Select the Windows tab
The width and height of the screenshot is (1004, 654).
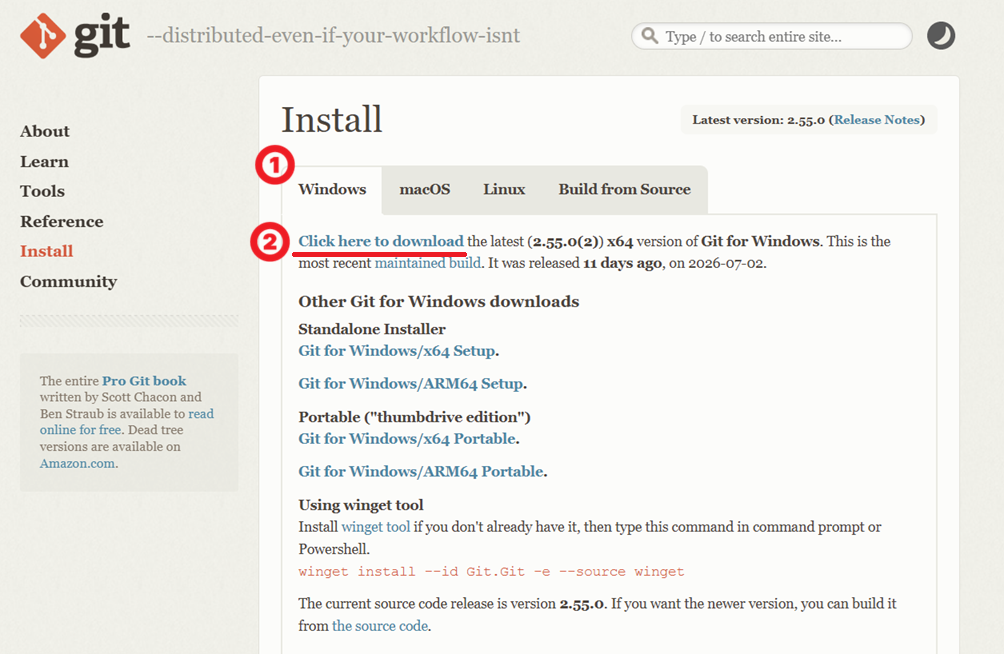pyautogui.click(x=332, y=189)
